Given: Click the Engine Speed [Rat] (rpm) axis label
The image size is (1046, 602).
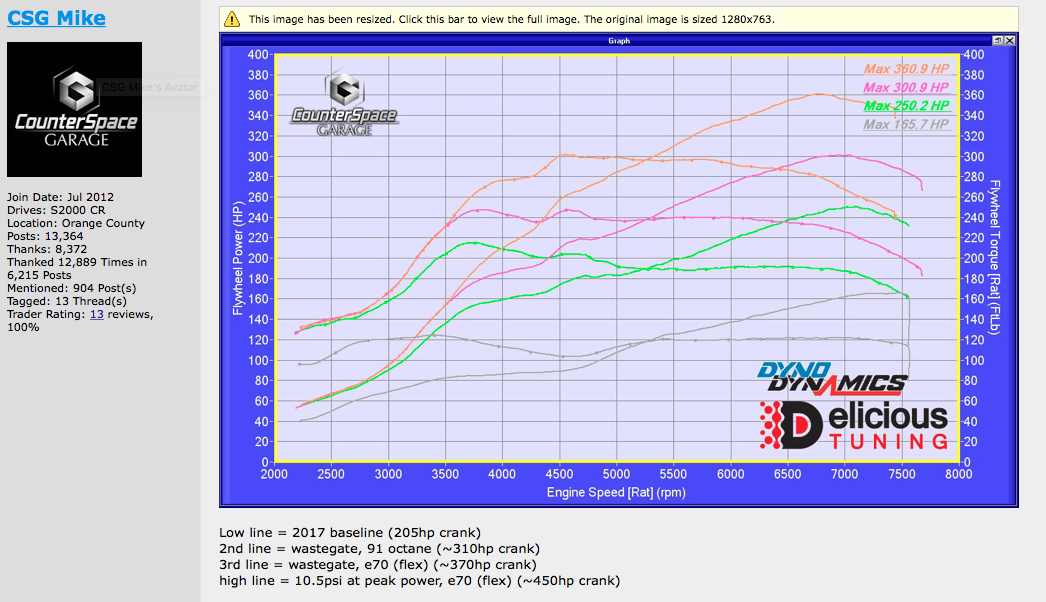Looking at the screenshot, I should point(617,493).
